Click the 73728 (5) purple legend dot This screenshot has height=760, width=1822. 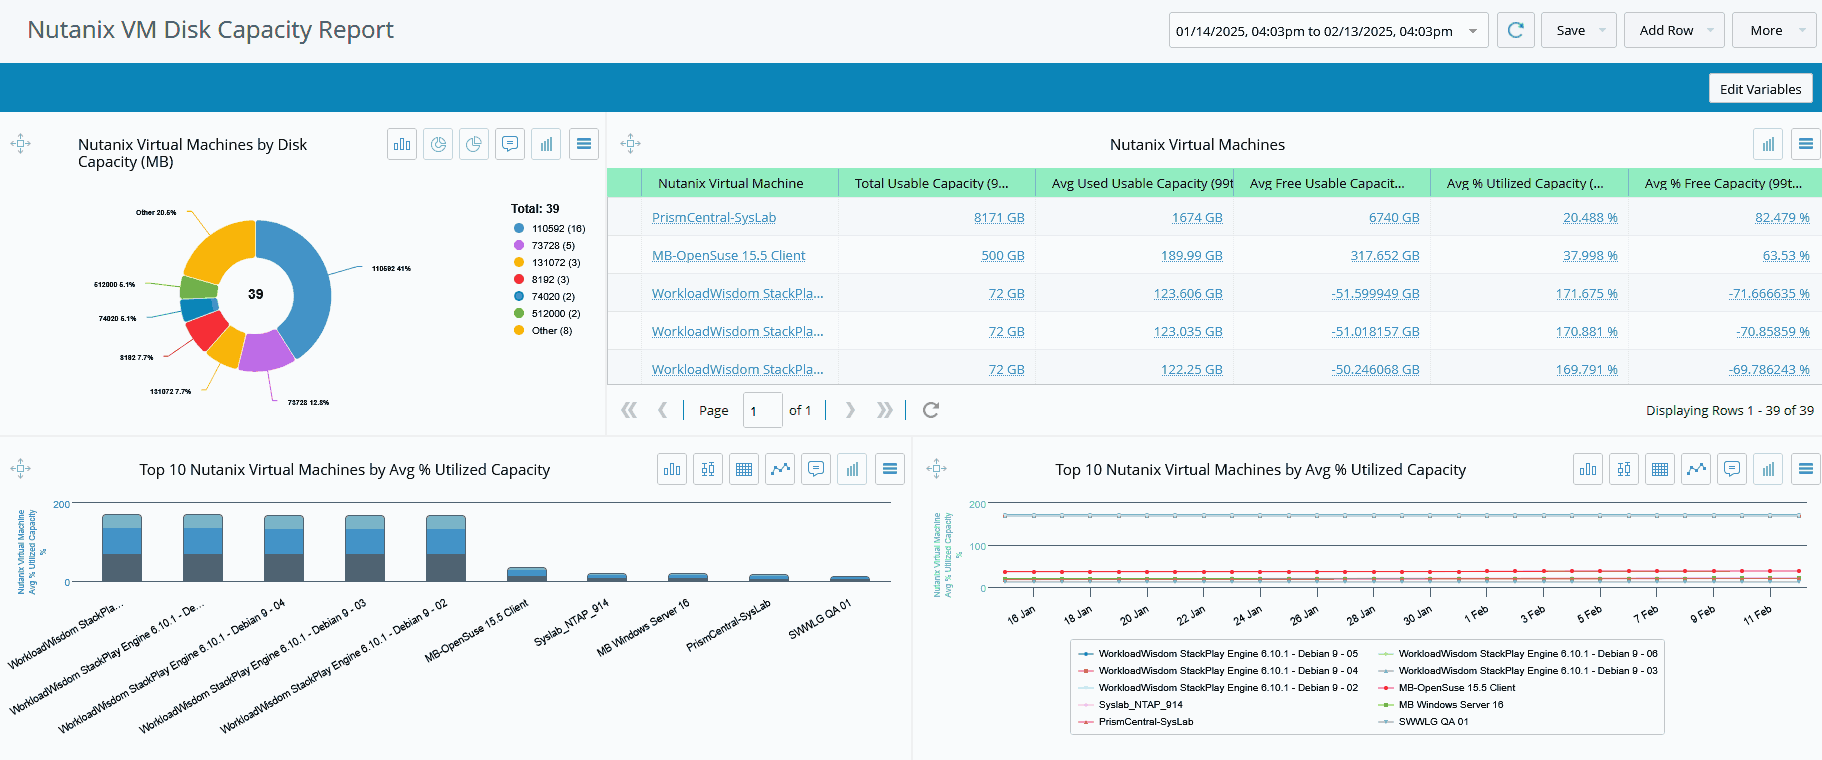(x=519, y=245)
